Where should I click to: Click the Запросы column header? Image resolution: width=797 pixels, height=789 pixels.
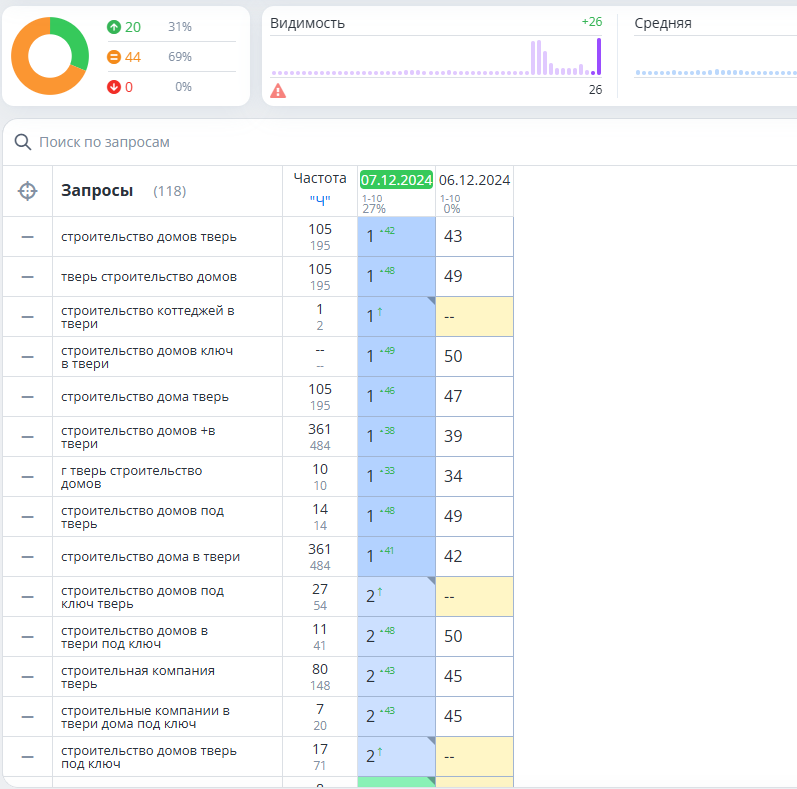coord(97,190)
